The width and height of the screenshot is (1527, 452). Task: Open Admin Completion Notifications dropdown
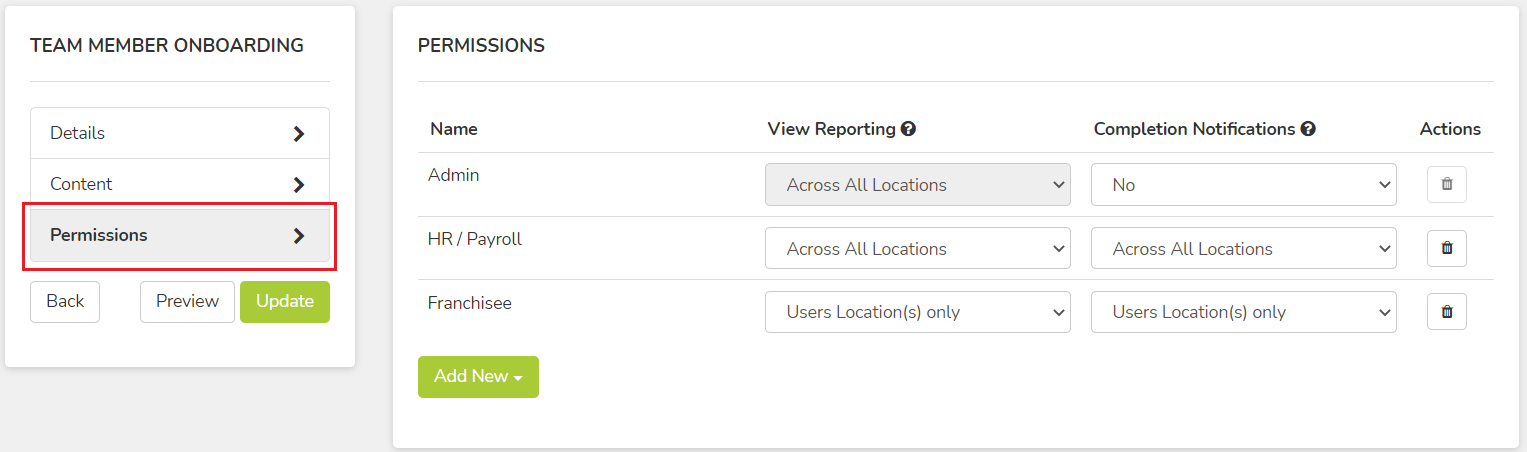pos(1243,185)
